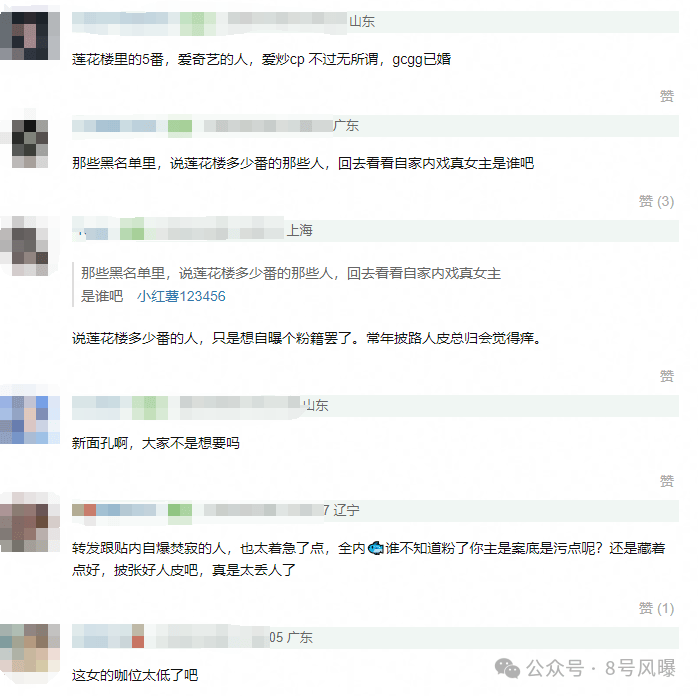Open the blue avatar of 新面孔 commenter
The width and height of the screenshot is (698, 696).
click(30, 420)
